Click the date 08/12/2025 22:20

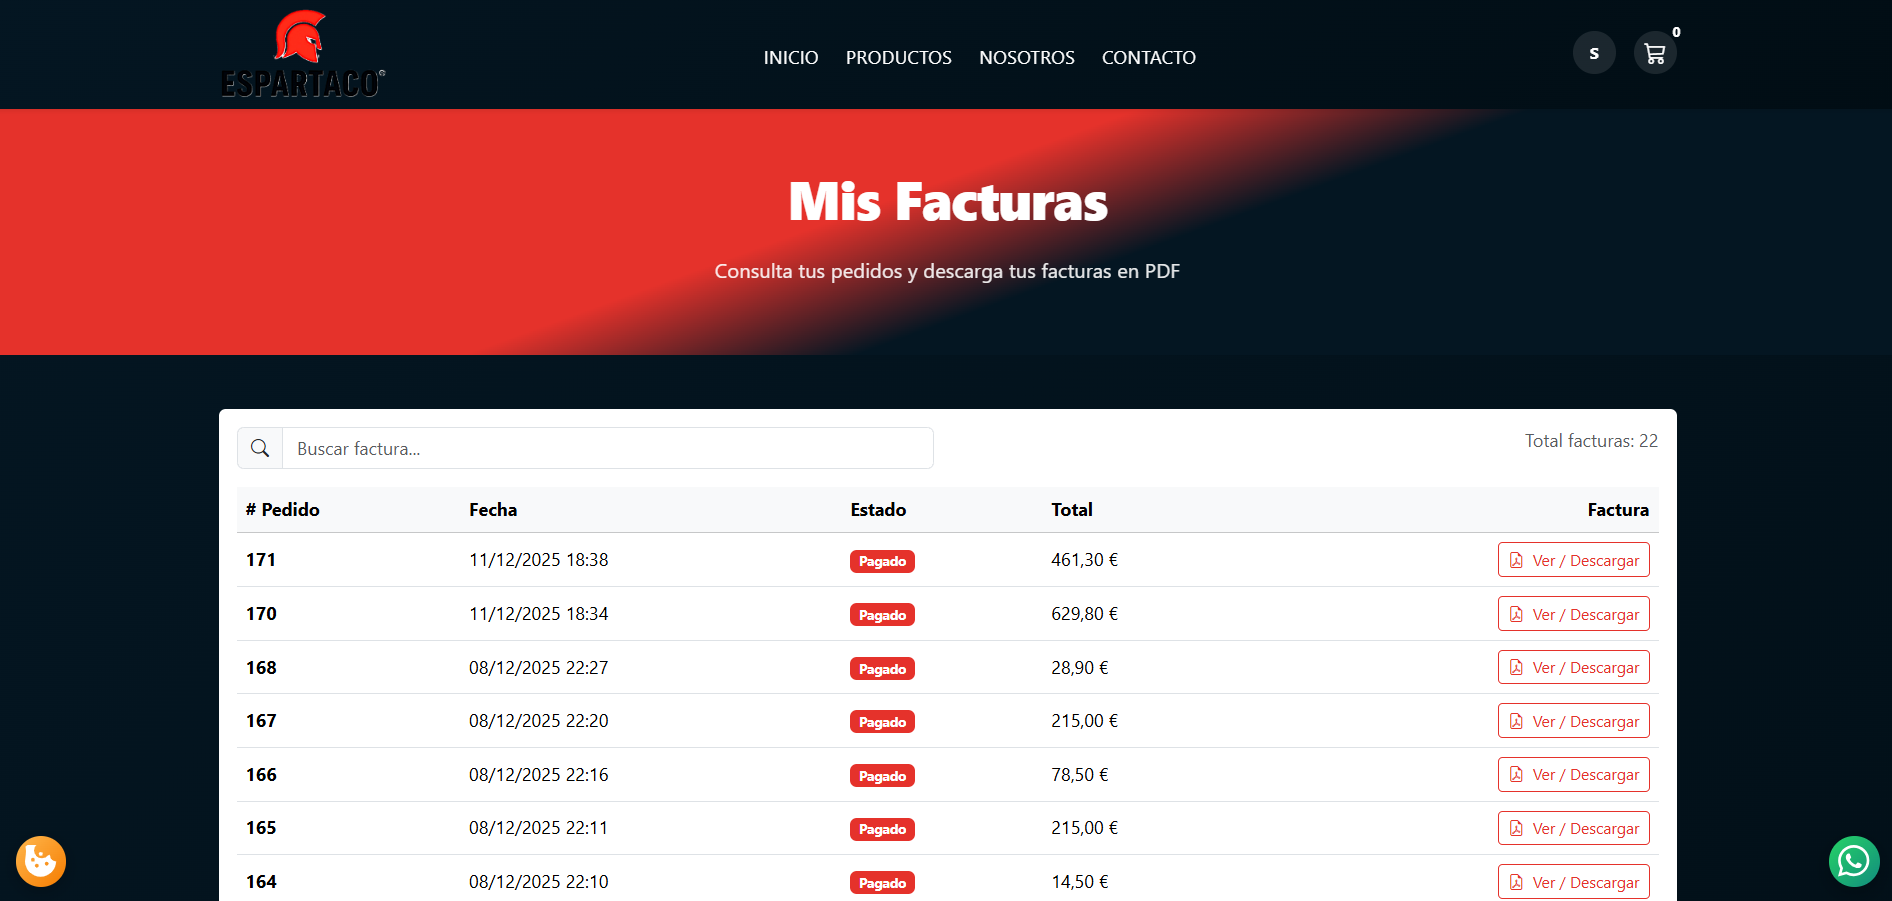[x=539, y=721]
